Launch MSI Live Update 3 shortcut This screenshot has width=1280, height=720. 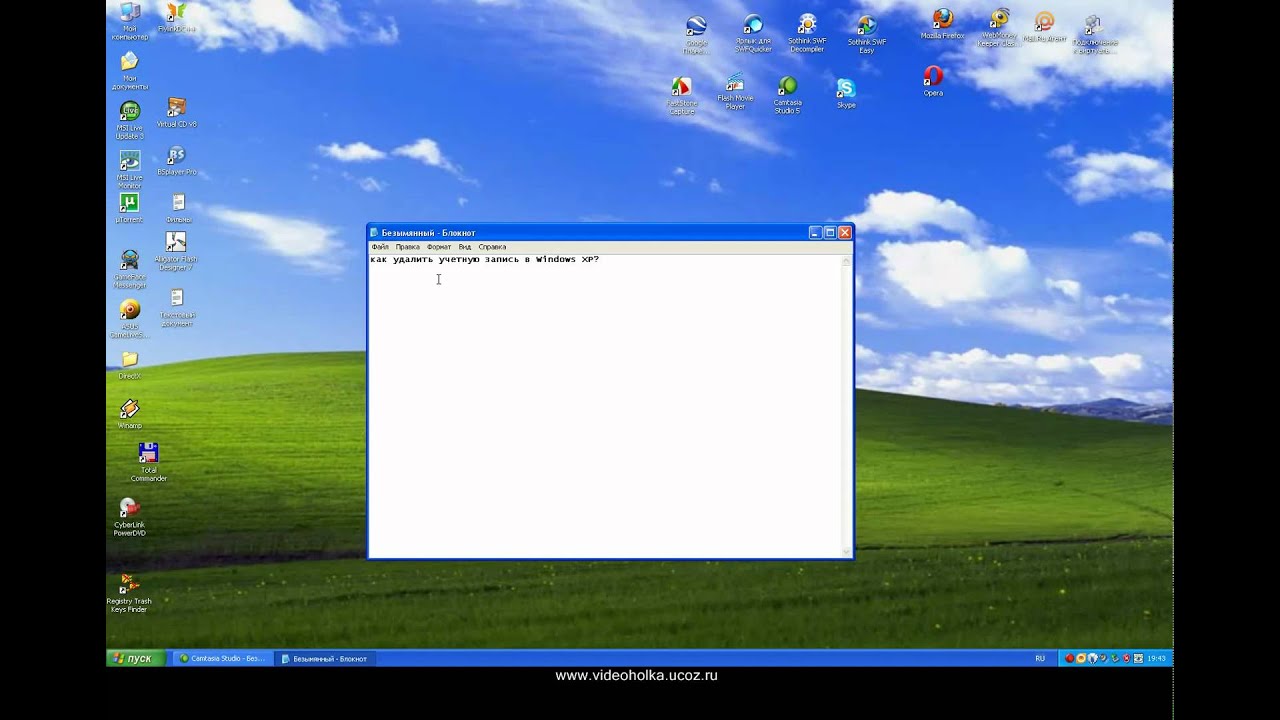tap(130, 119)
